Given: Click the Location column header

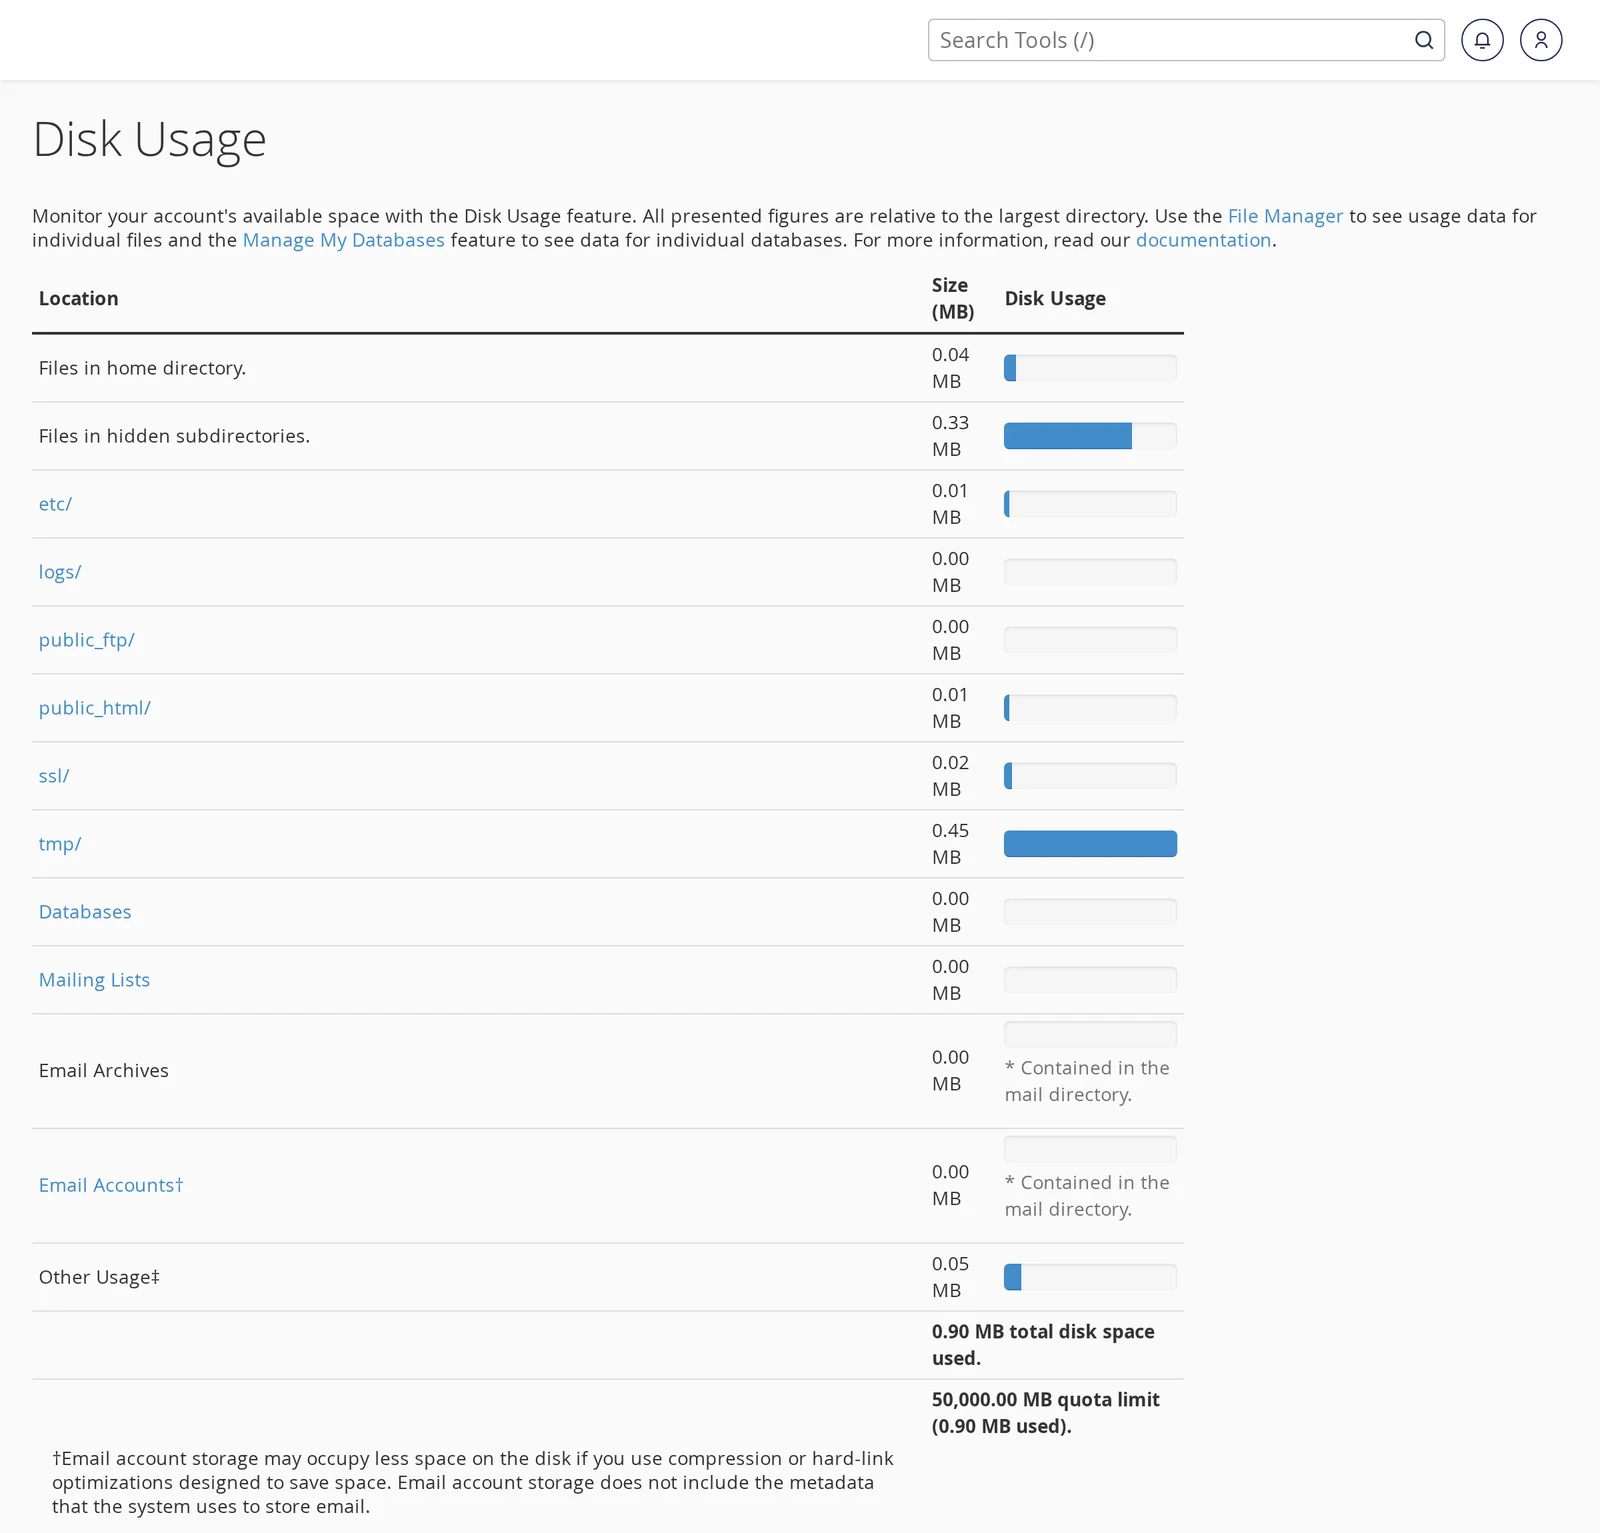Looking at the screenshot, I should [78, 298].
